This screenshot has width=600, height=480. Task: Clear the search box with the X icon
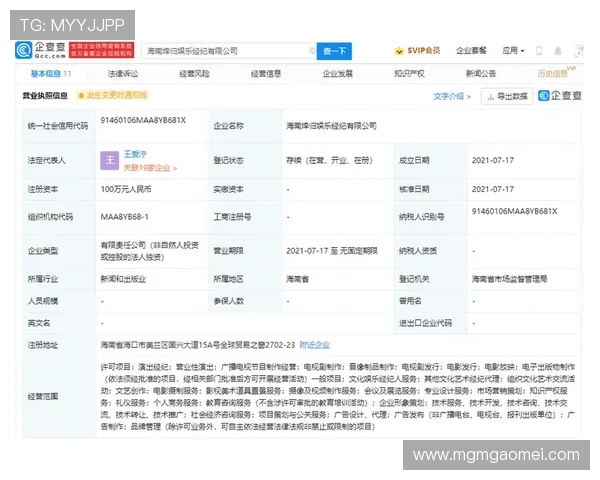tap(312, 51)
